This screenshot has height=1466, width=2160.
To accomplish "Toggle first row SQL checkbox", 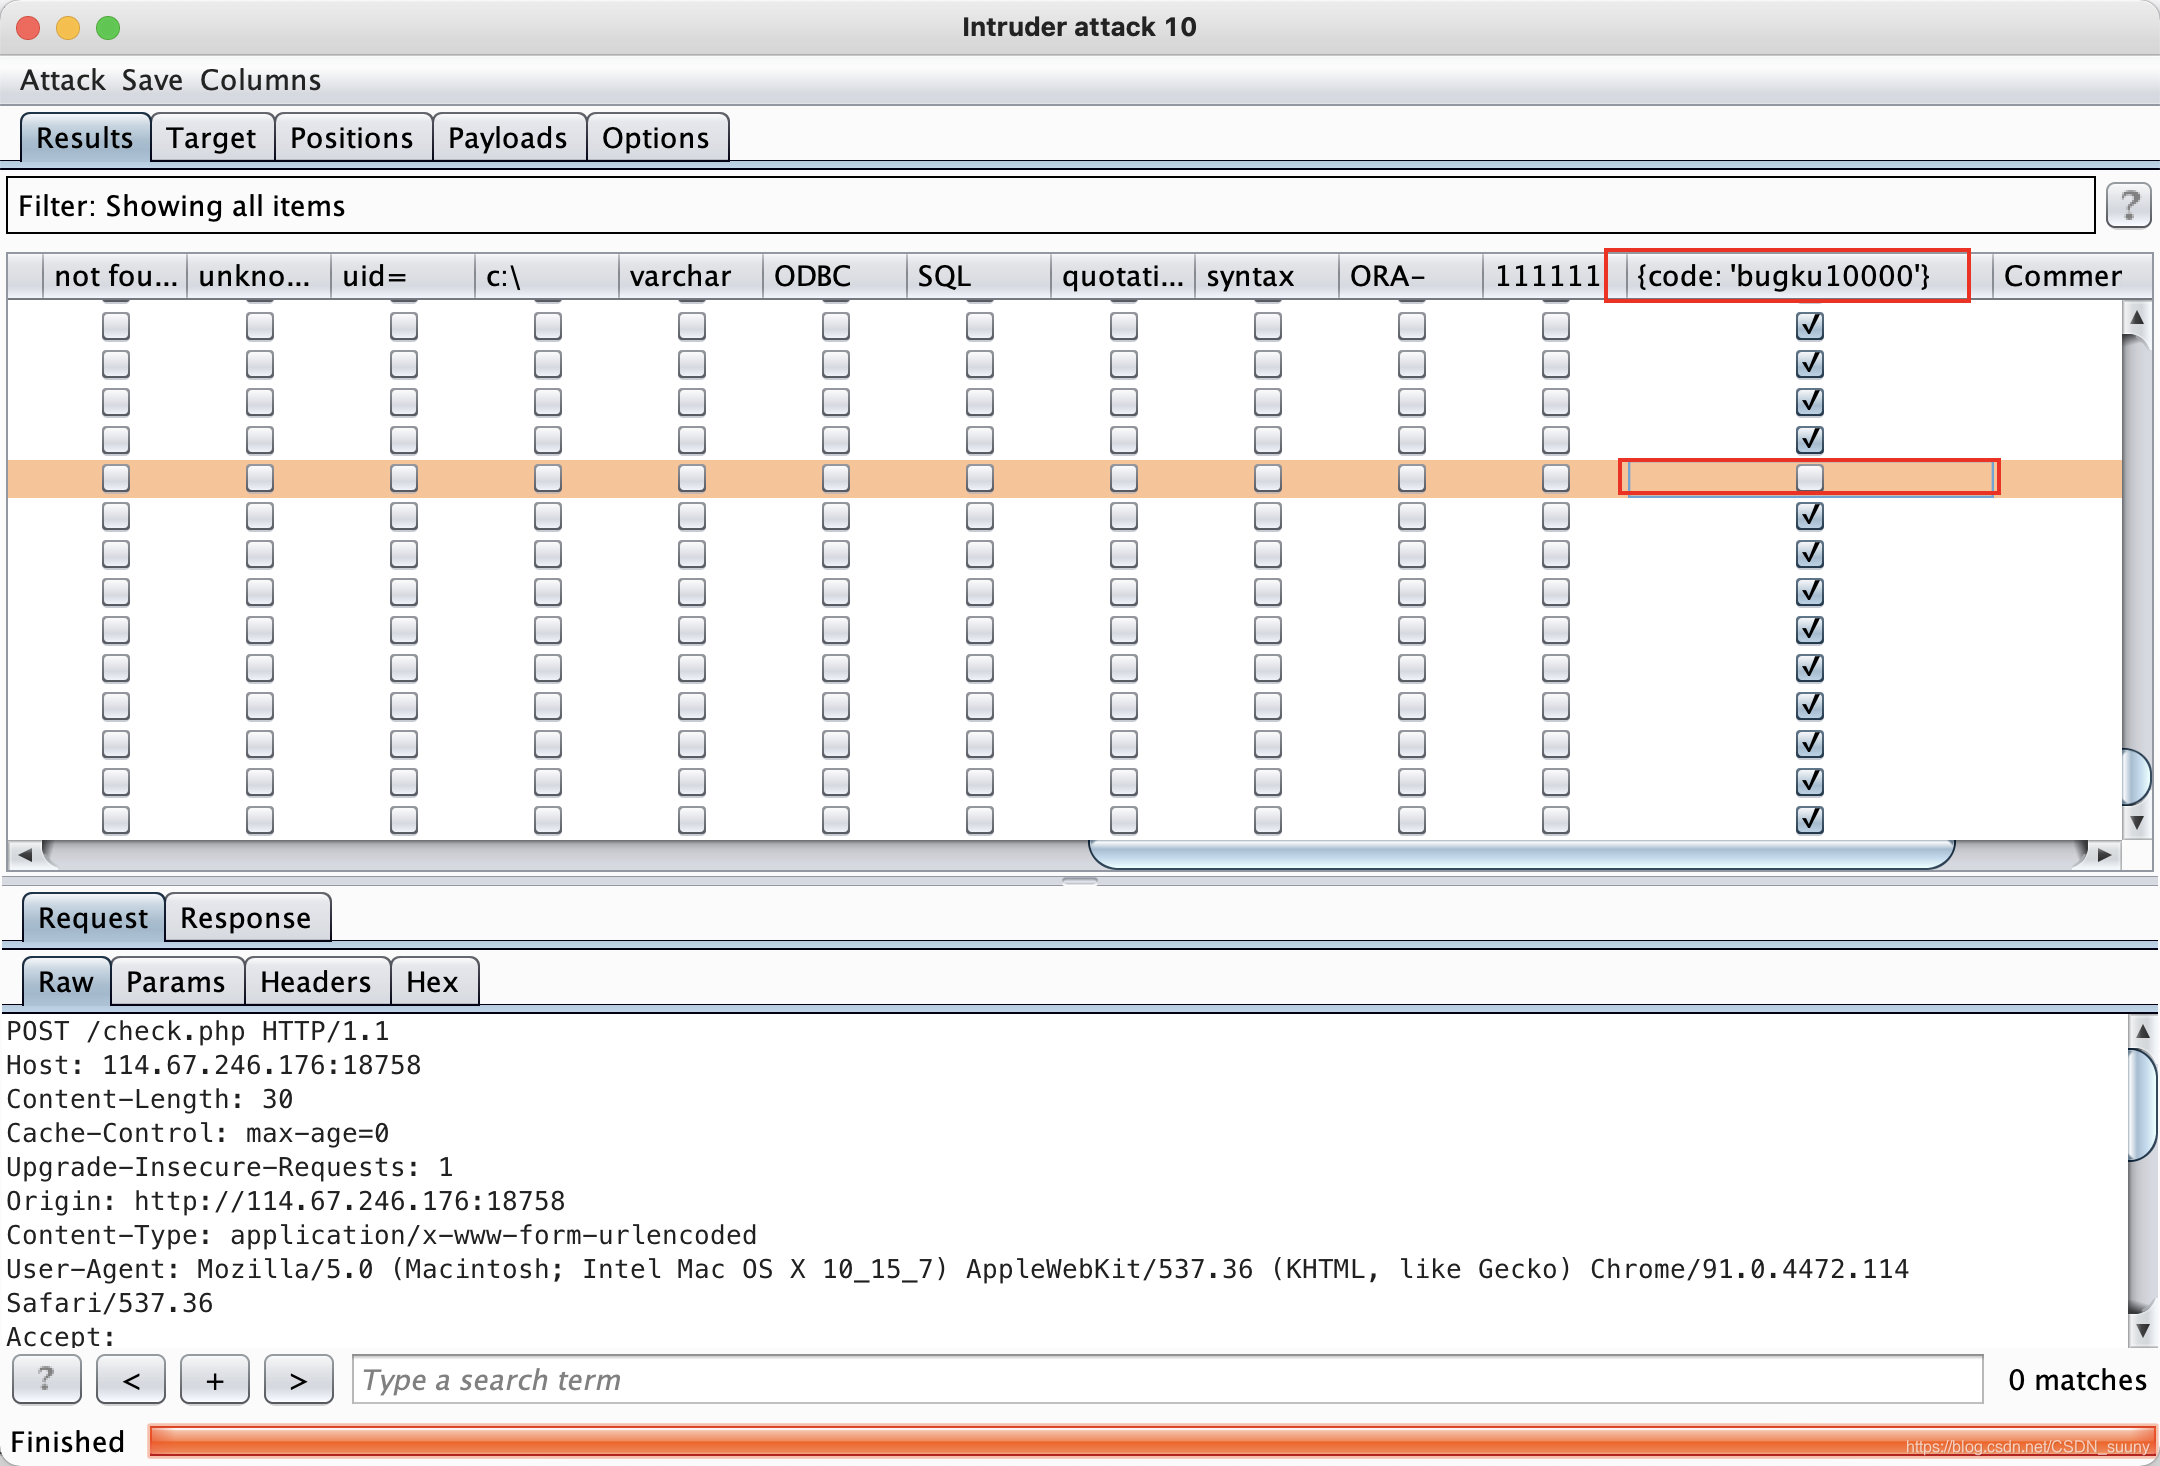I will click(980, 326).
